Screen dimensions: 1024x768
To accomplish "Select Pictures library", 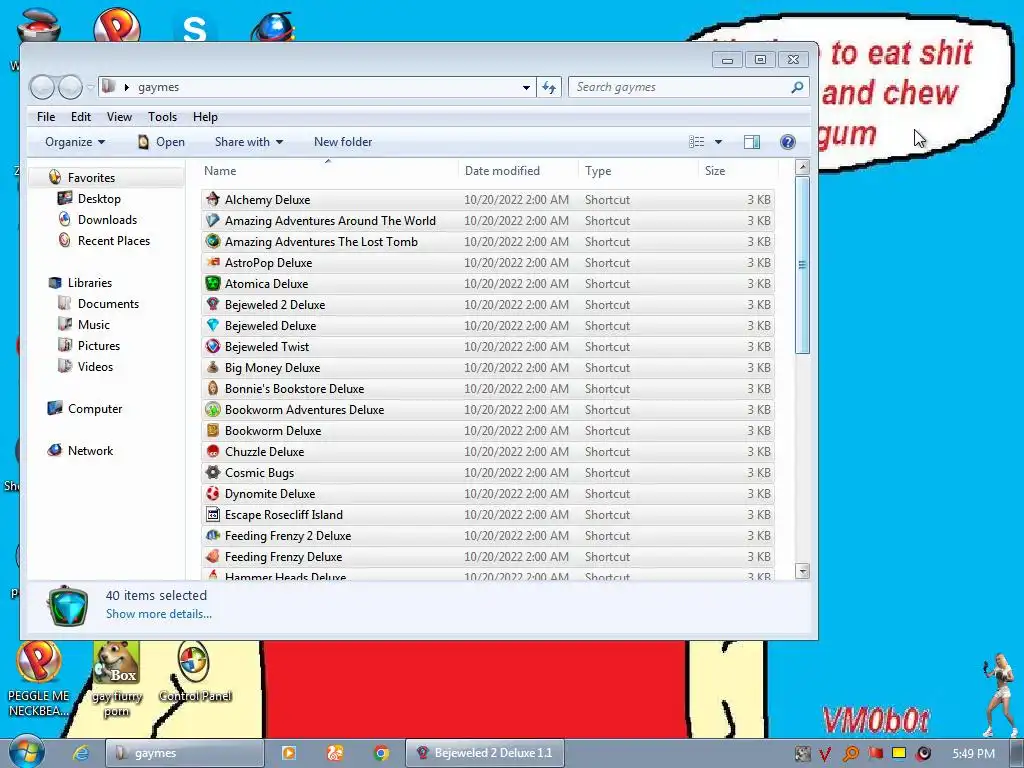I will coord(89,345).
